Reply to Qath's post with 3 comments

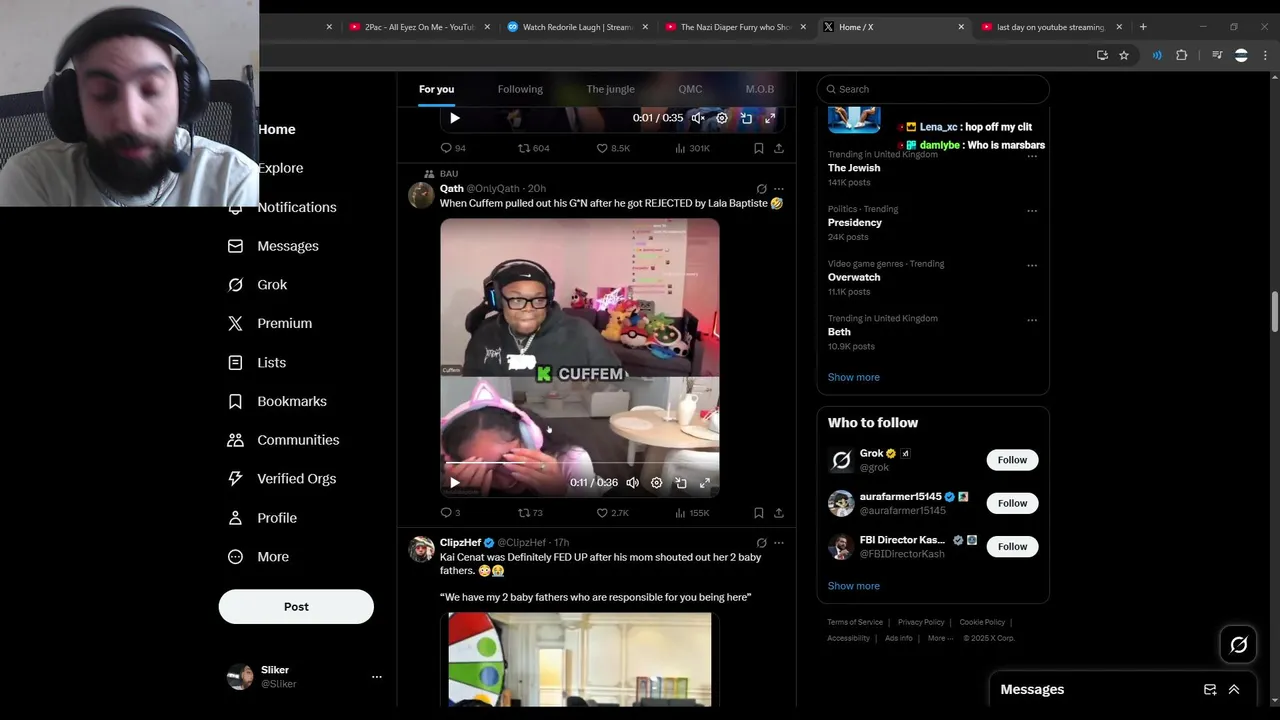coord(450,513)
